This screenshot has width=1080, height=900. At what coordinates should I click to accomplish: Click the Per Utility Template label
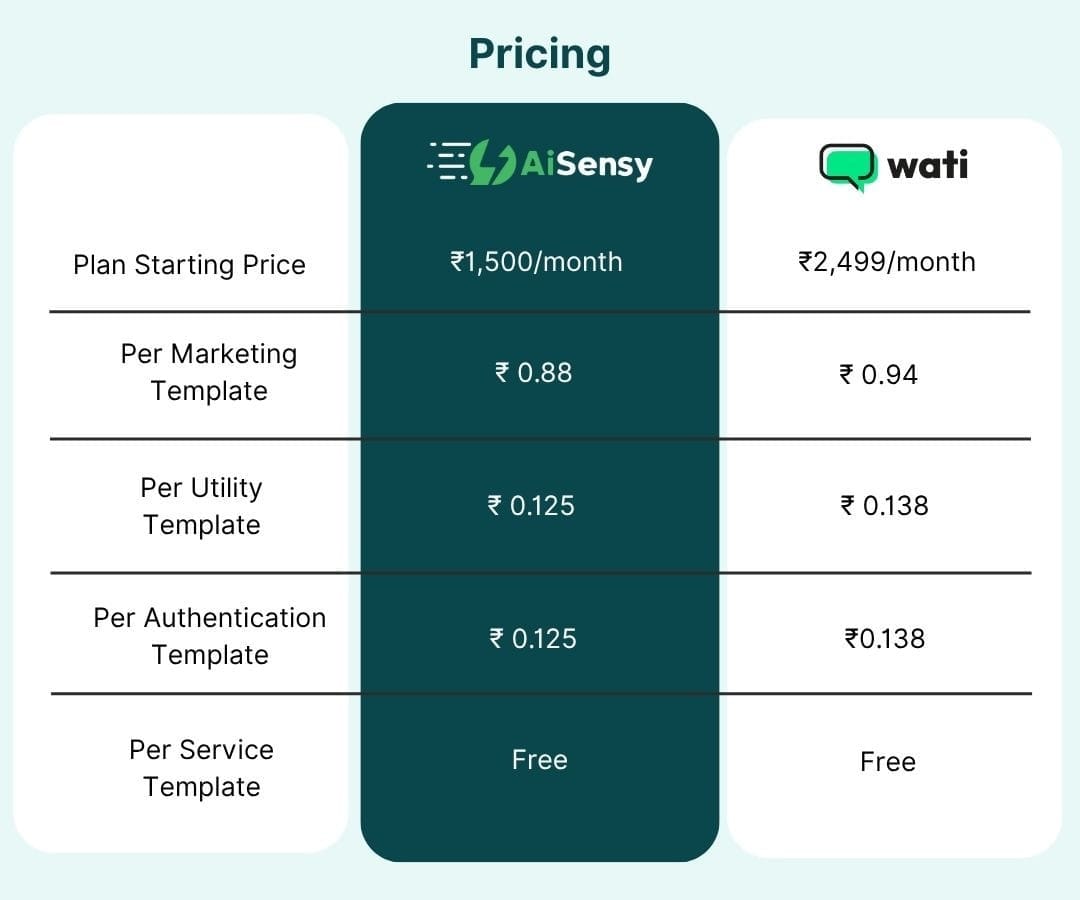pyautogui.click(x=201, y=506)
